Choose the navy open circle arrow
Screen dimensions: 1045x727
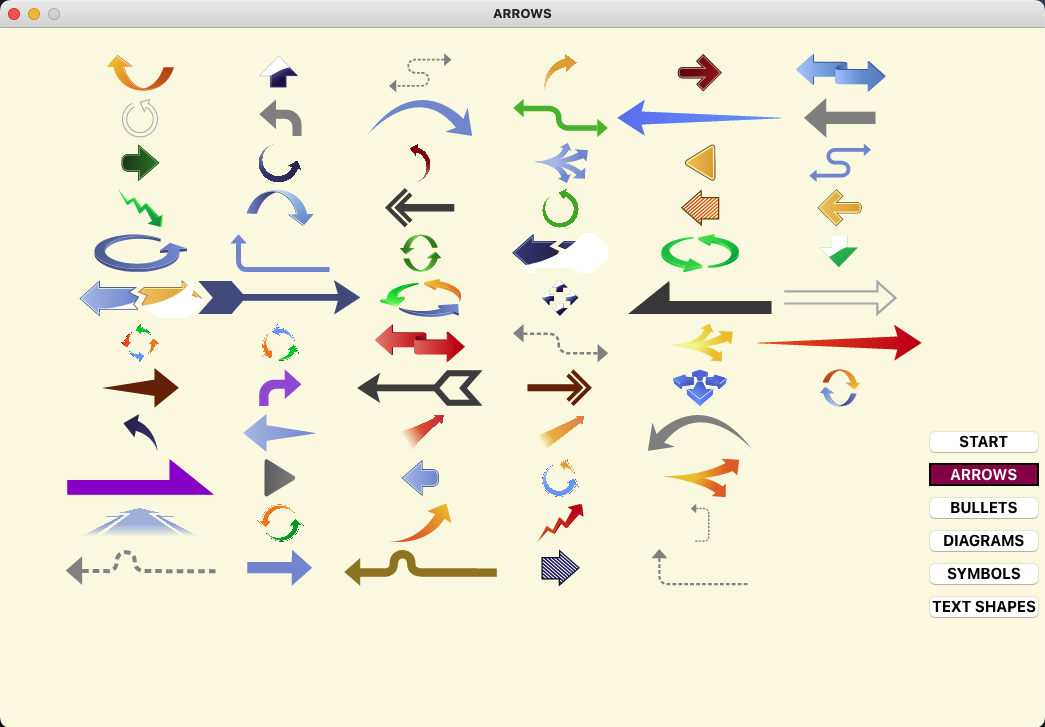point(280,163)
